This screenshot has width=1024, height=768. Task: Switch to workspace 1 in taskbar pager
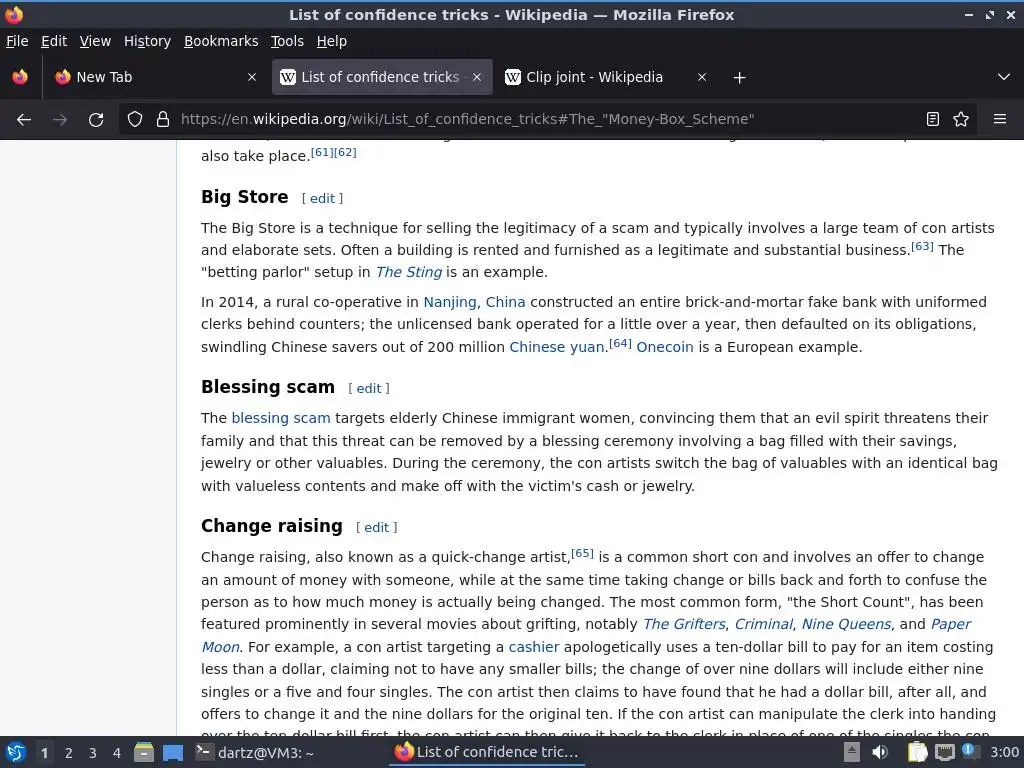(44, 753)
